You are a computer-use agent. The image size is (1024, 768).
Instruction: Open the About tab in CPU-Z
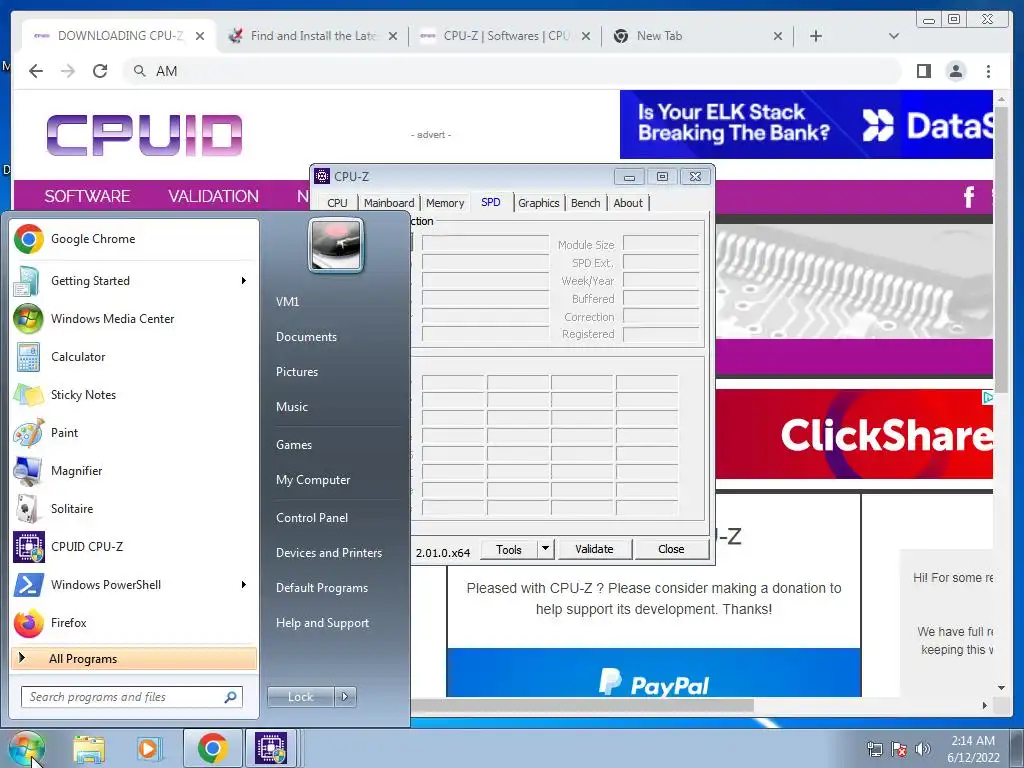click(628, 203)
